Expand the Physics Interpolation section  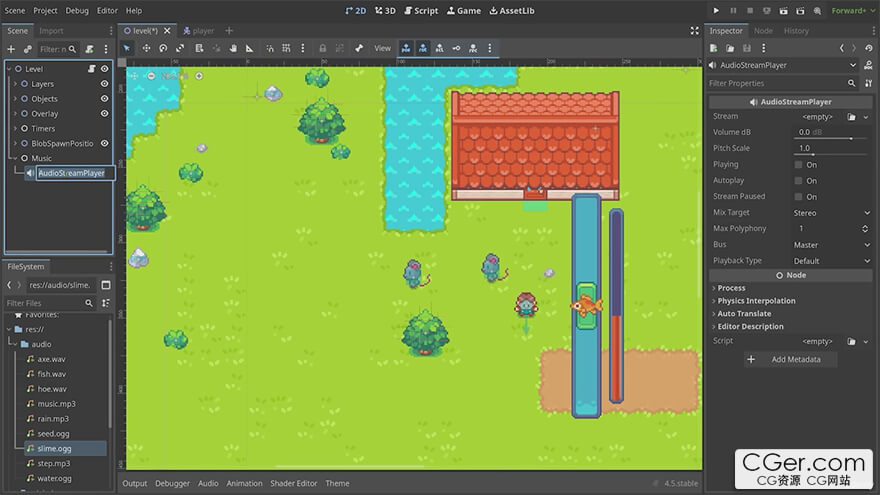coord(756,301)
